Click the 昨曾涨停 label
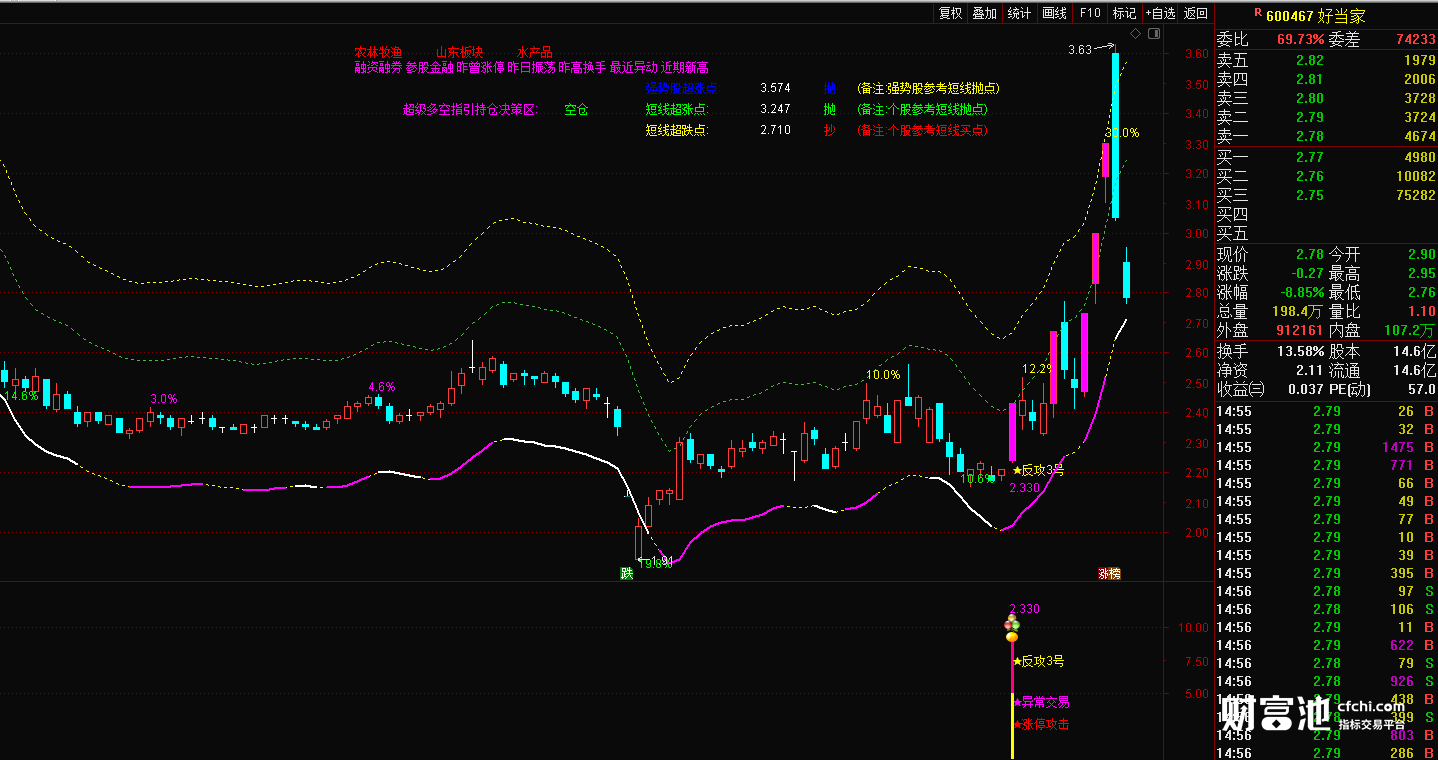The width and height of the screenshot is (1438, 760). [x=480, y=68]
